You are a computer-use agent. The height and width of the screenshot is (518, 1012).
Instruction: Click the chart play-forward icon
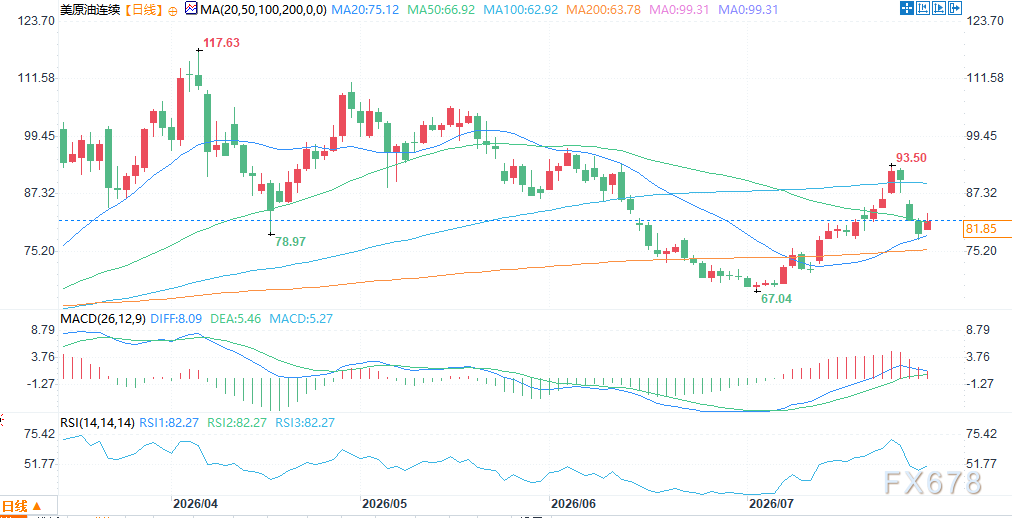coord(939,8)
